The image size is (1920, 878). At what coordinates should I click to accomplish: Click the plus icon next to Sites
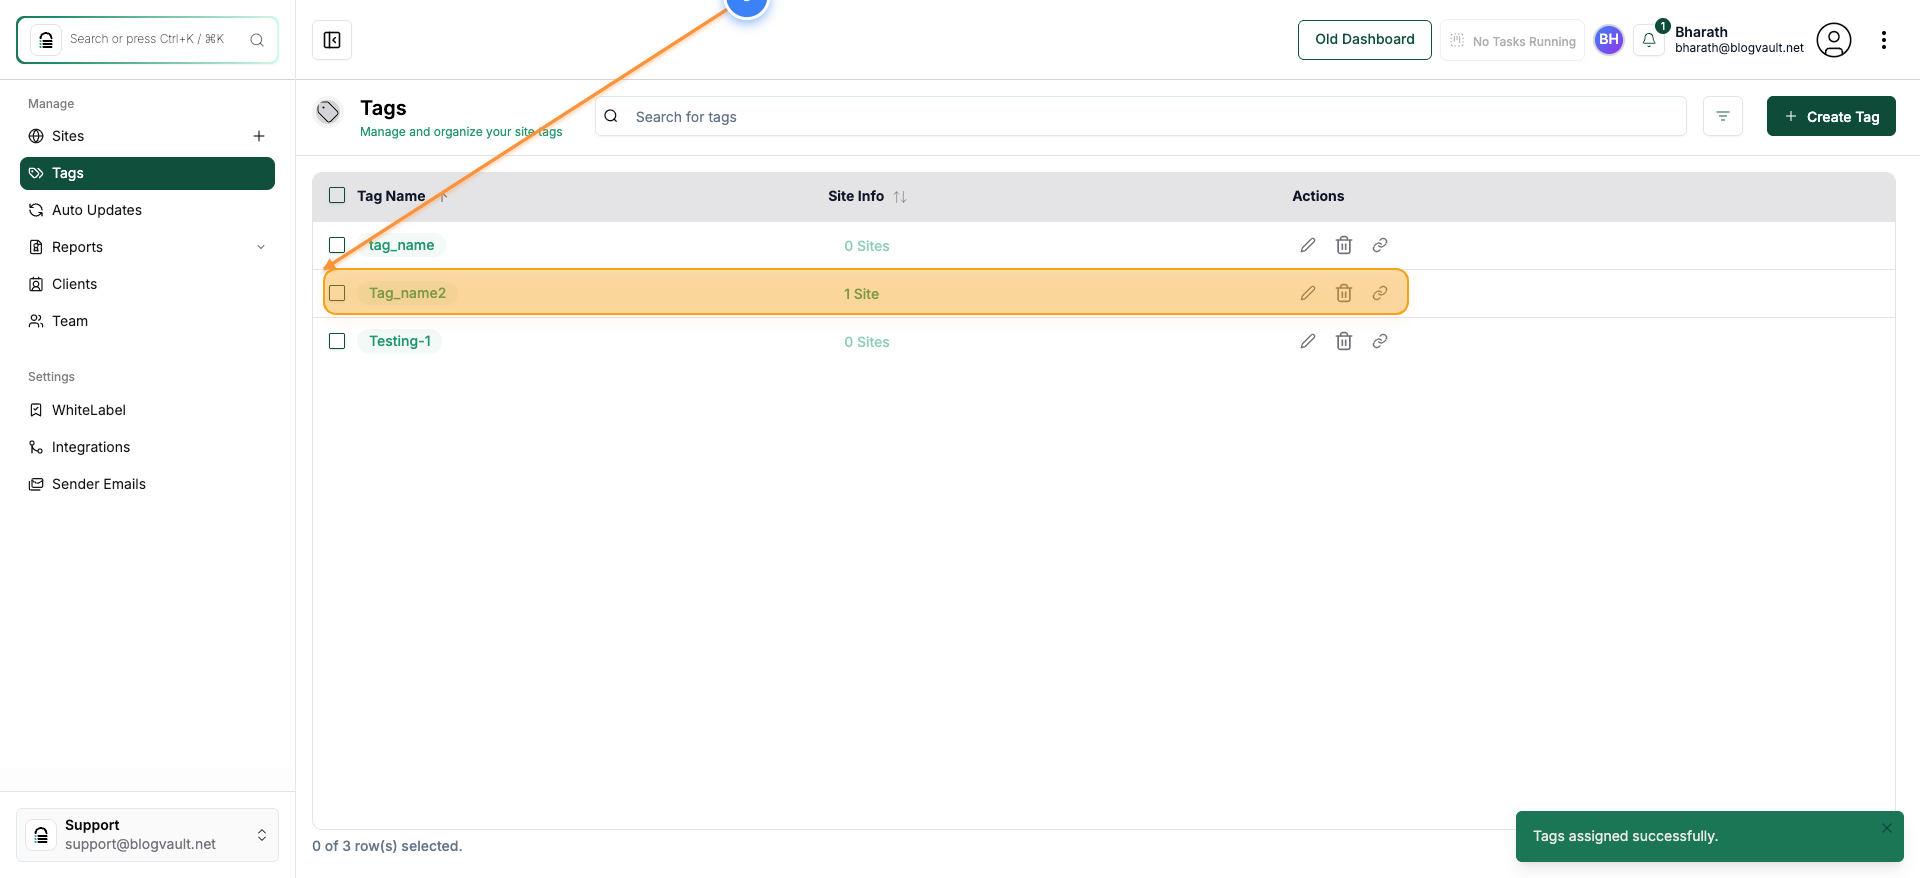coord(259,136)
